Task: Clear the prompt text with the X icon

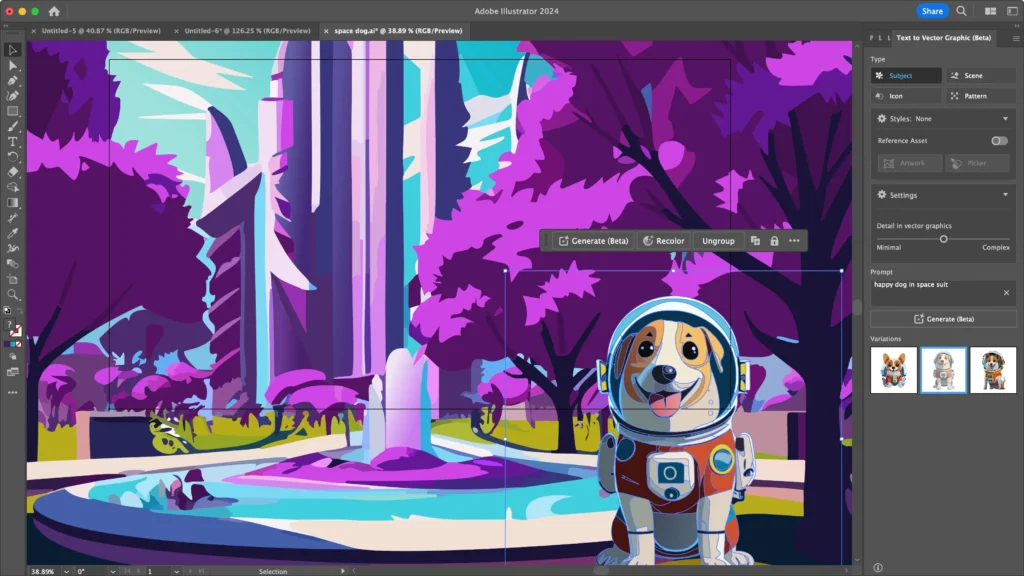Action: 1006,293
